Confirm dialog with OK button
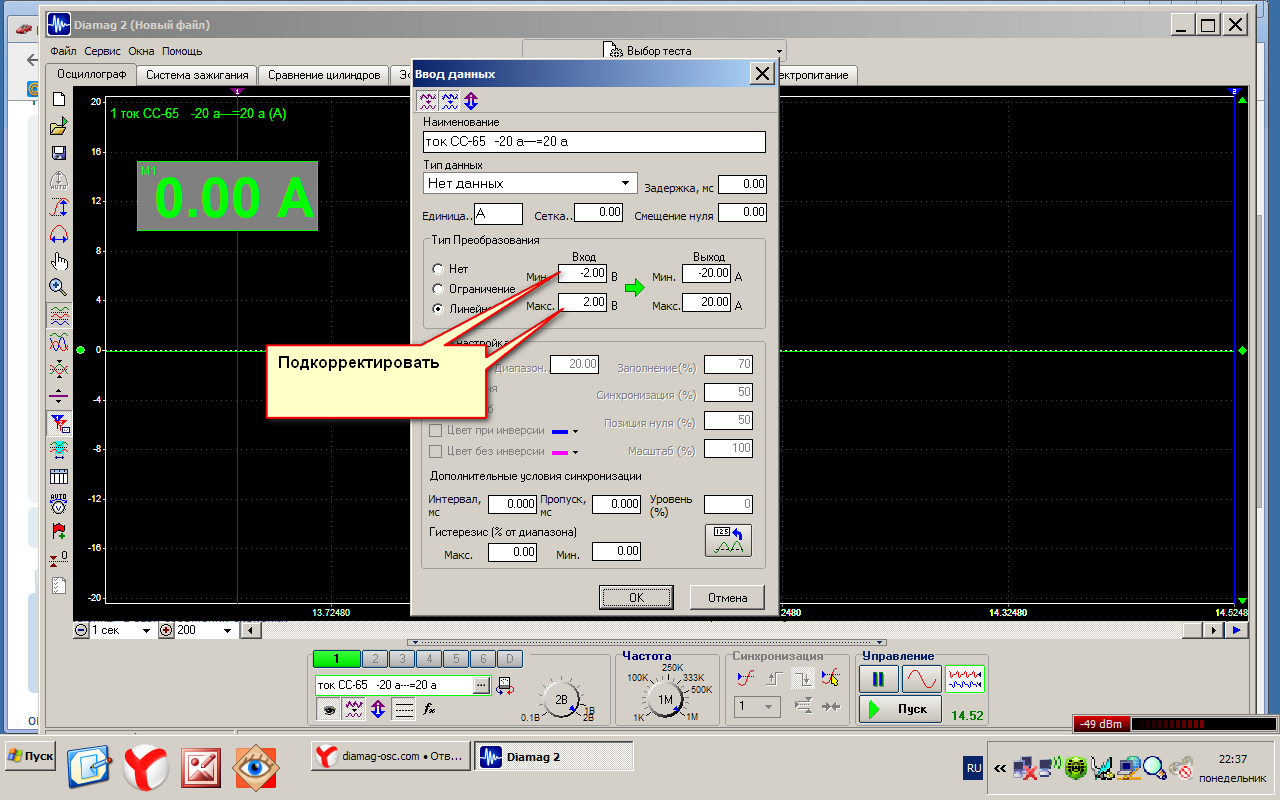Screen dimensions: 1280x800 click(x=637, y=597)
